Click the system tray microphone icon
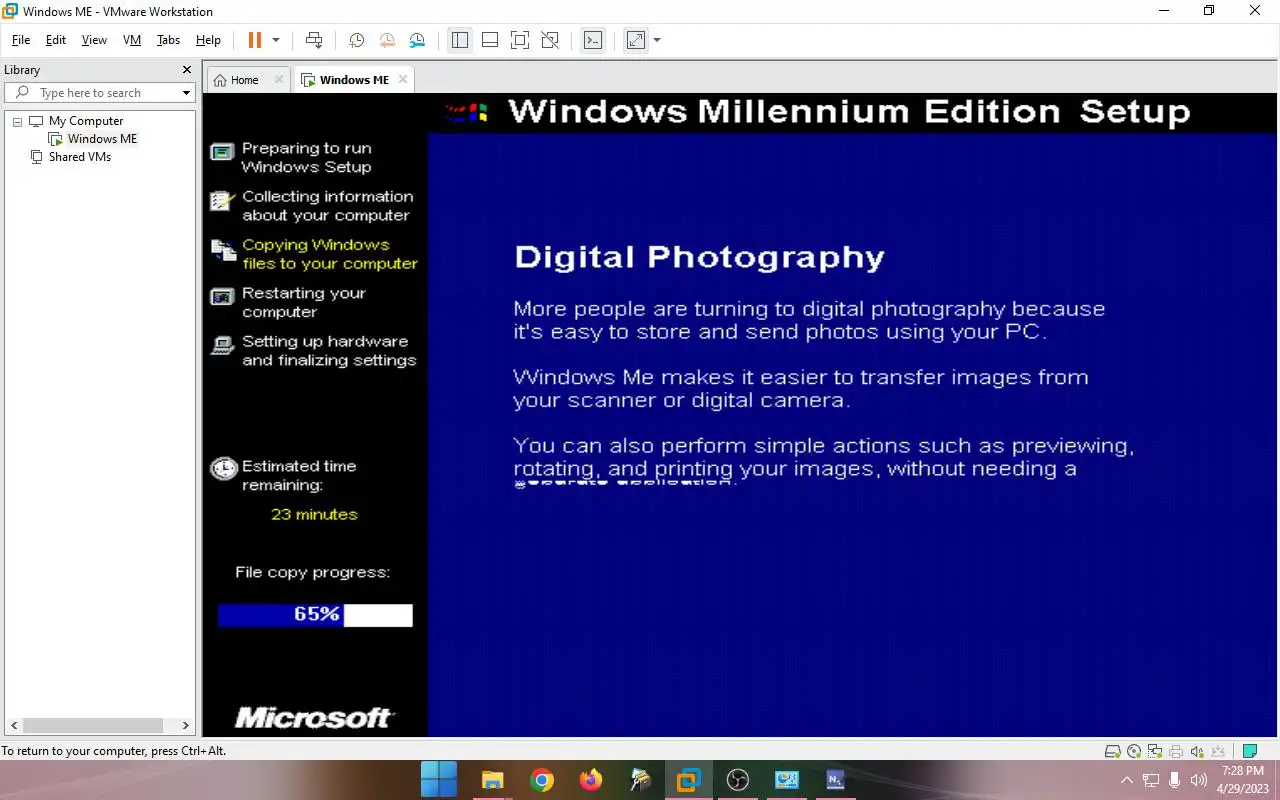1280x800 pixels. 1175,780
